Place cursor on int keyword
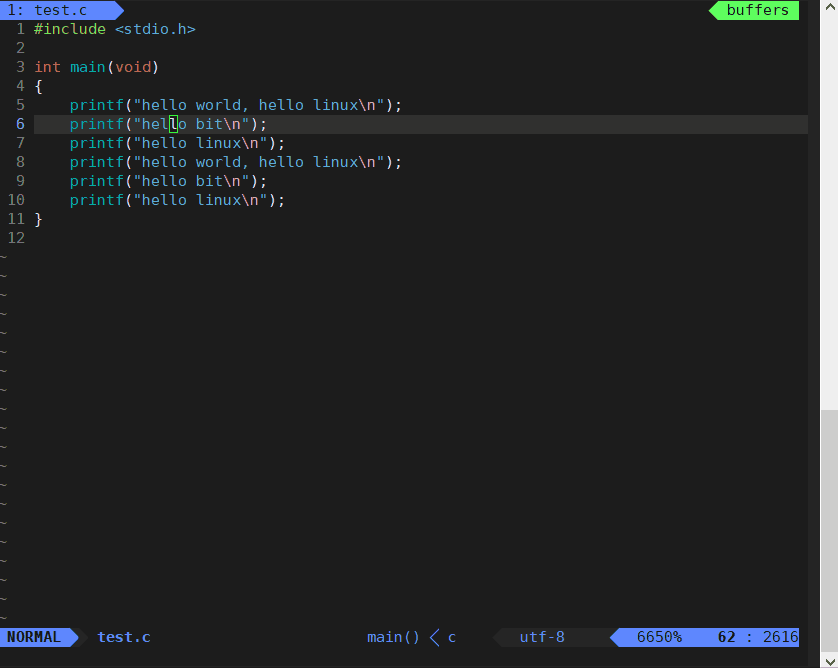838x668 pixels. pos(48,67)
